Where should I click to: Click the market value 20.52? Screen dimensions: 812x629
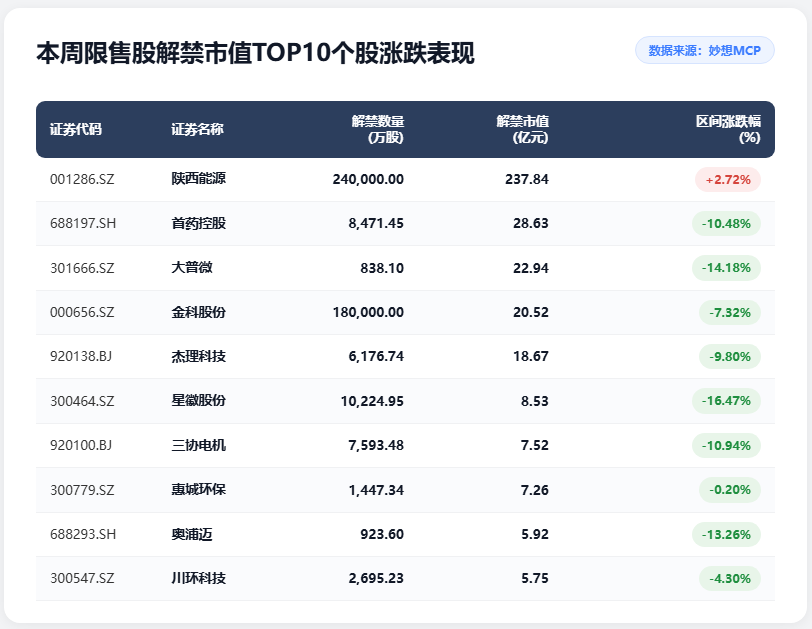pyautogui.click(x=531, y=312)
